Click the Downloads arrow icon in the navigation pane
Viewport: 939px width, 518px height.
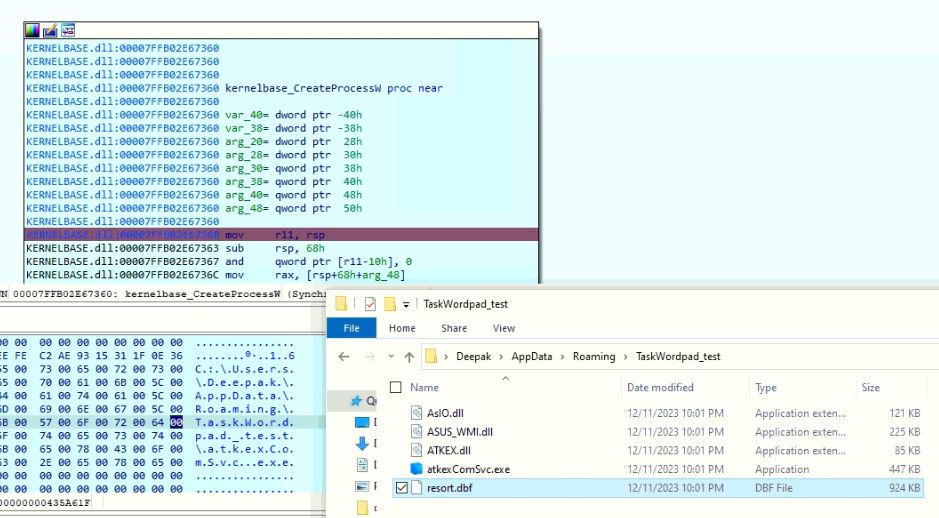362,444
